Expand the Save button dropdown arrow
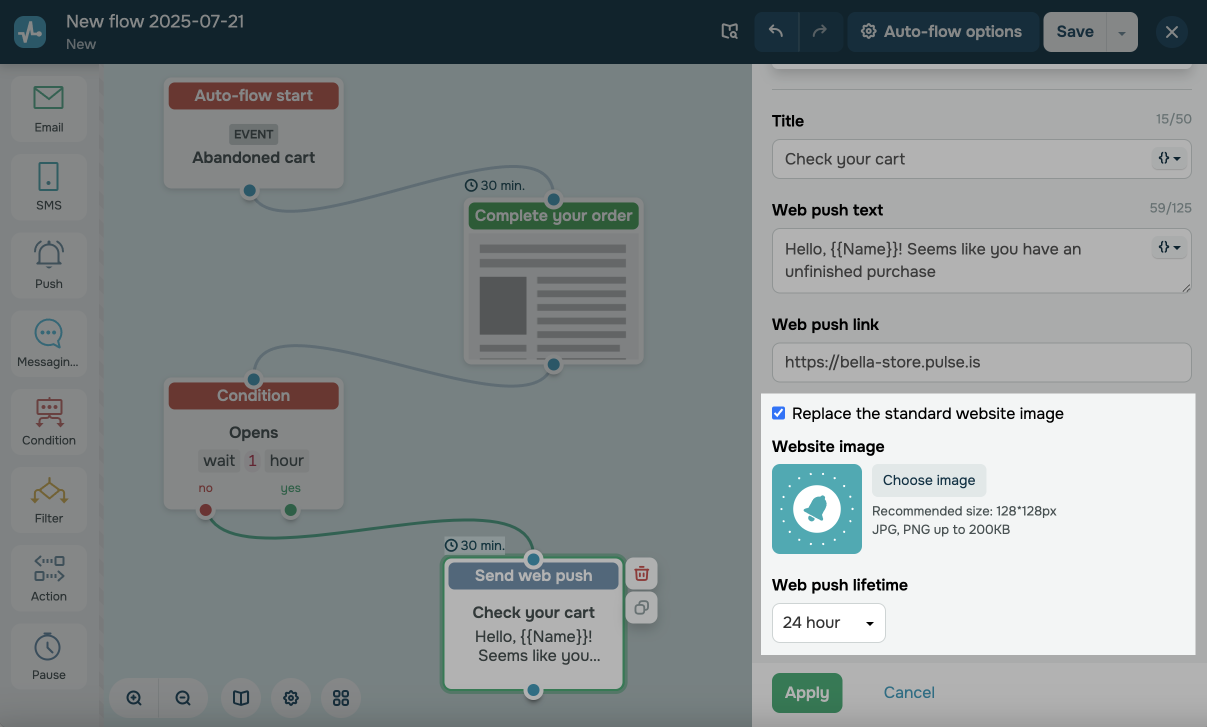This screenshot has width=1207, height=727. (x=1122, y=33)
